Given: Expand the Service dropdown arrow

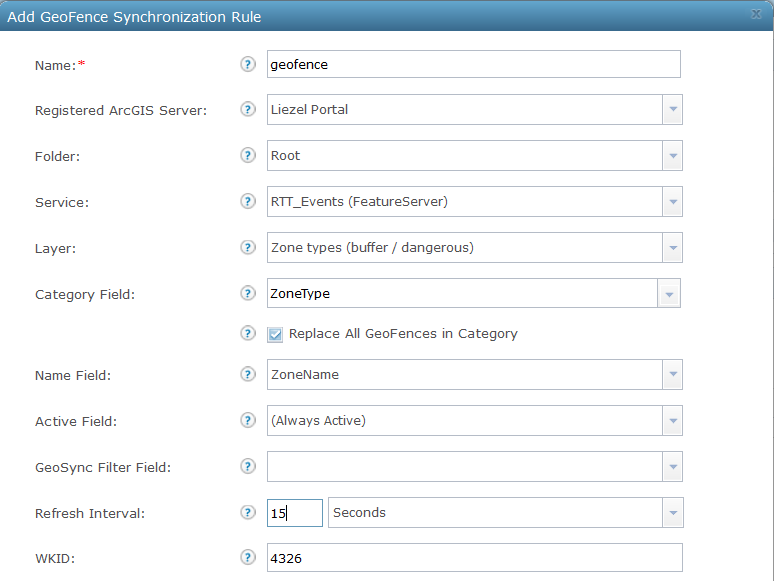Looking at the screenshot, I should 672,202.
